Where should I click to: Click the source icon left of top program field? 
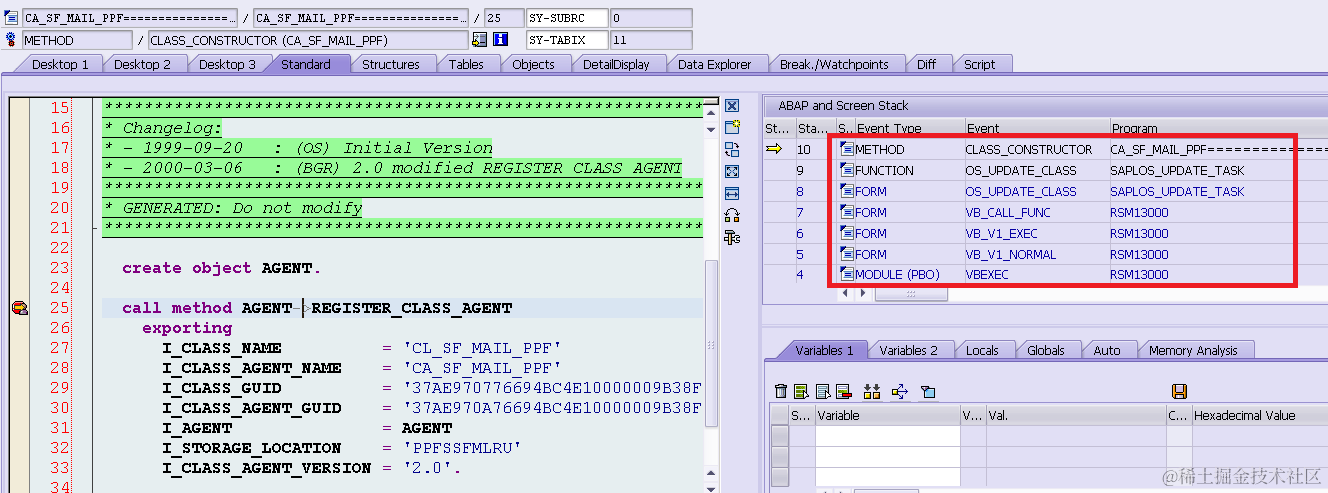pyautogui.click(x=12, y=18)
